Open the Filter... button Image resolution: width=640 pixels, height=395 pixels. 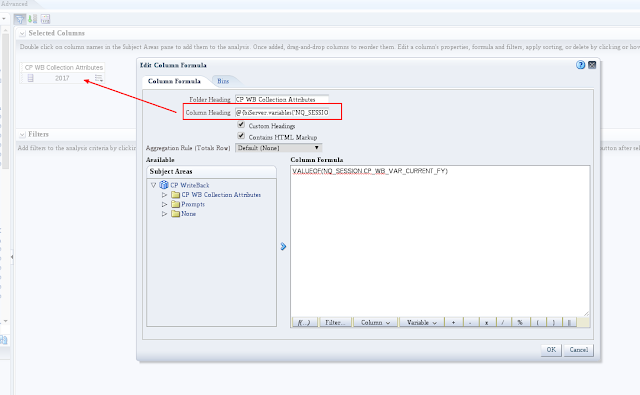pos(335,322)
